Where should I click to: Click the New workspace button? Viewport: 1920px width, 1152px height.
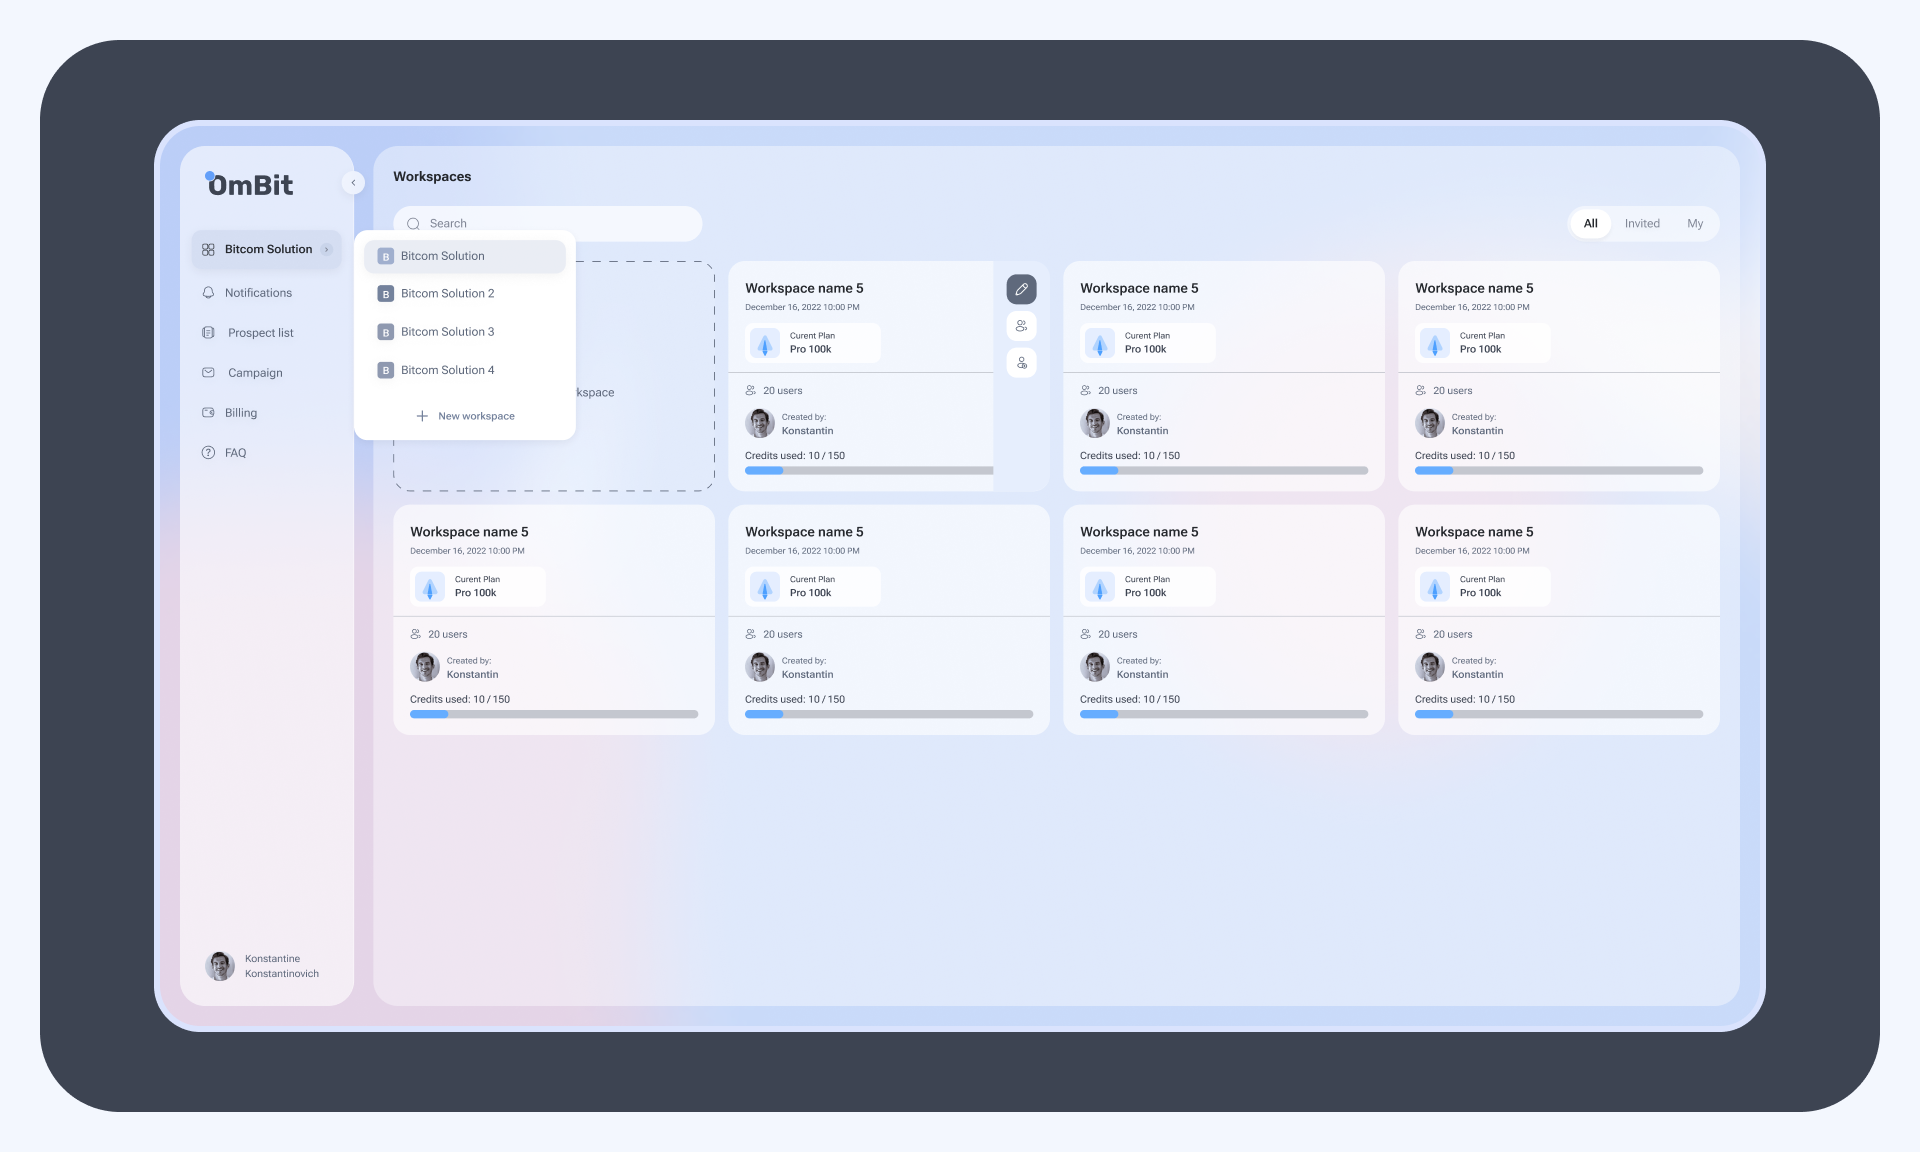[x=465, y=416]
